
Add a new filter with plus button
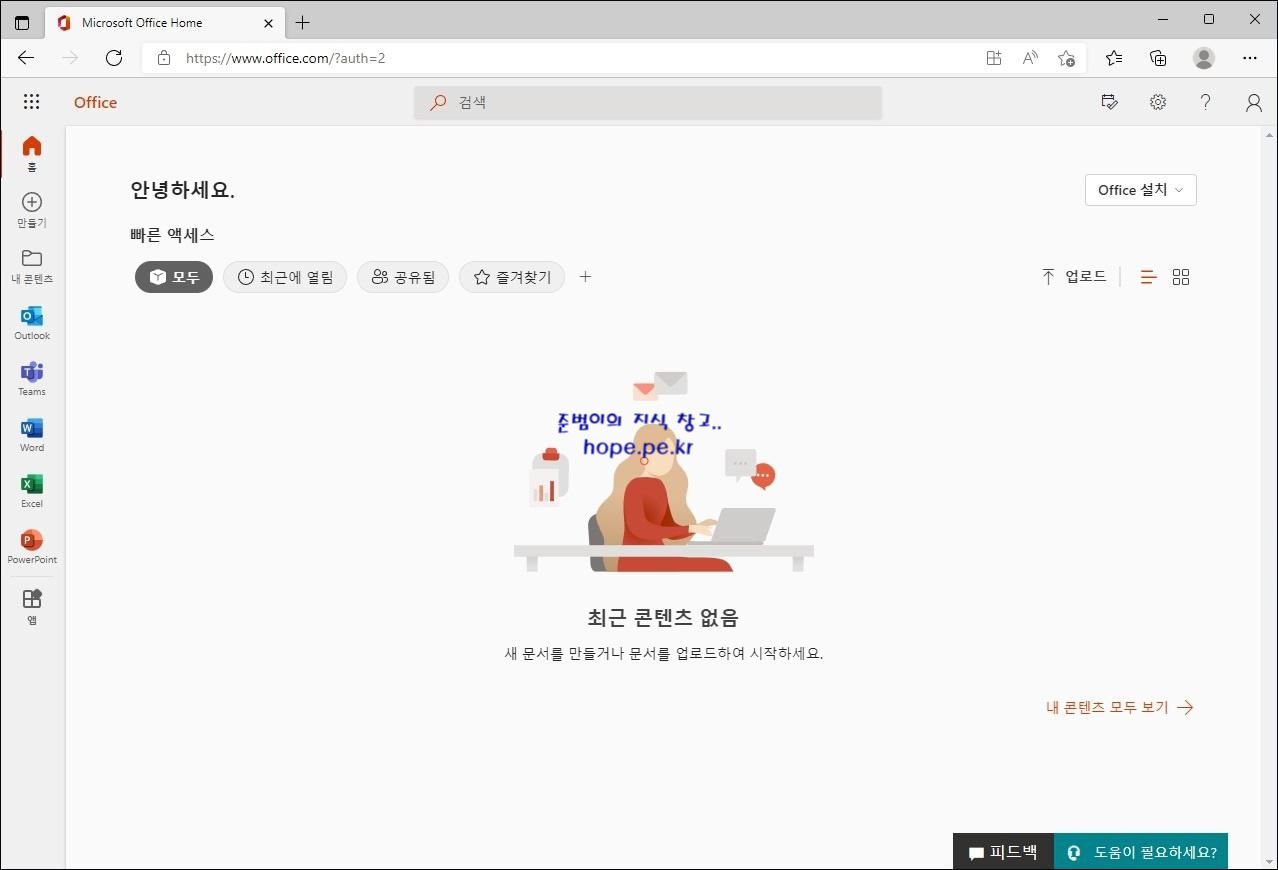pyautogui.click(x=586, y=277)
